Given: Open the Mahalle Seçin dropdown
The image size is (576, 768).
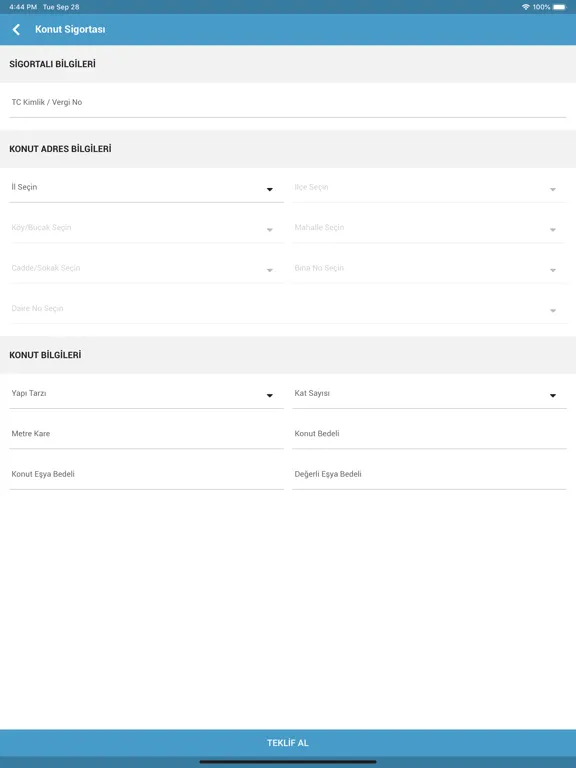Looking at the screenshot, I should click(429, 228).
